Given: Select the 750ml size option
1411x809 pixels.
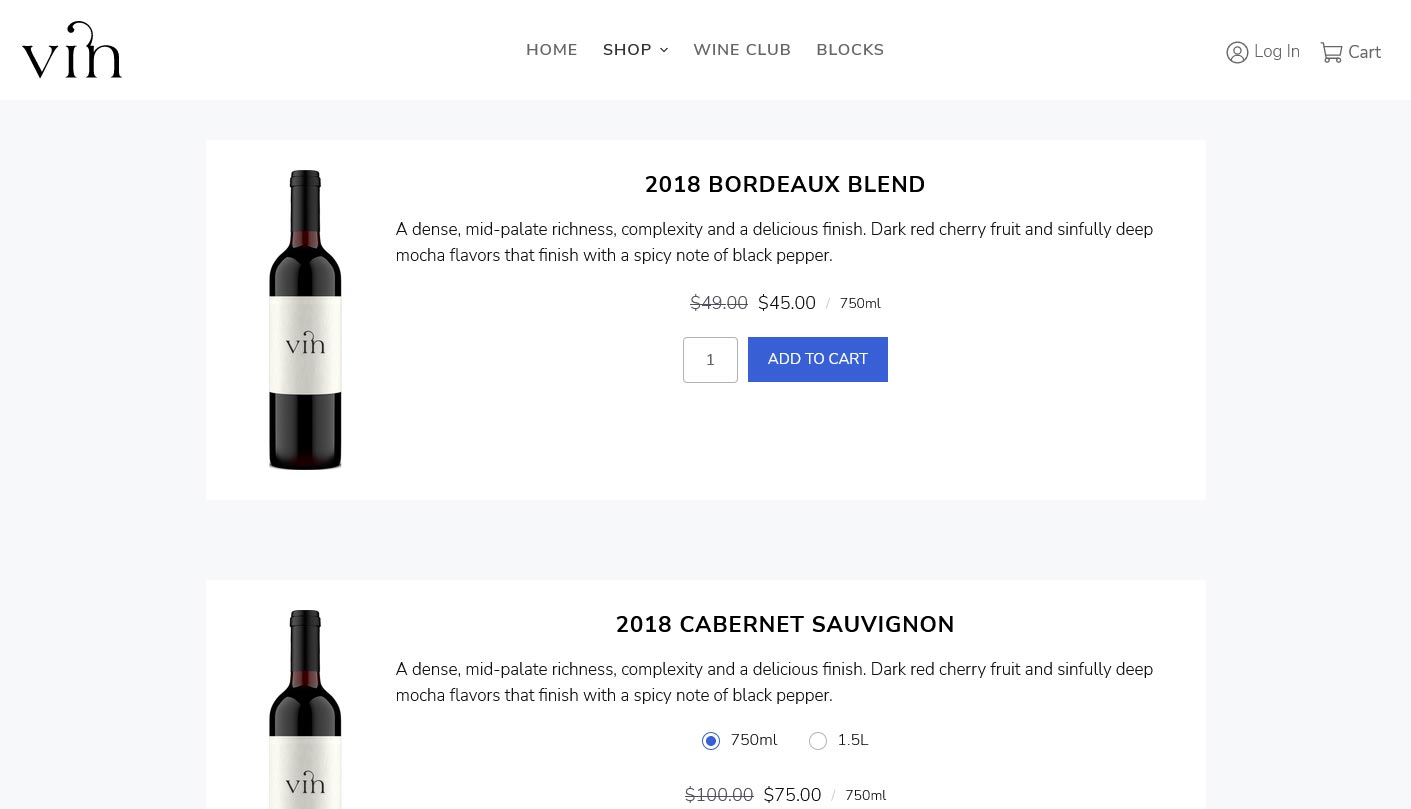Looking at the screenshot, I should [x=711, y=741].
